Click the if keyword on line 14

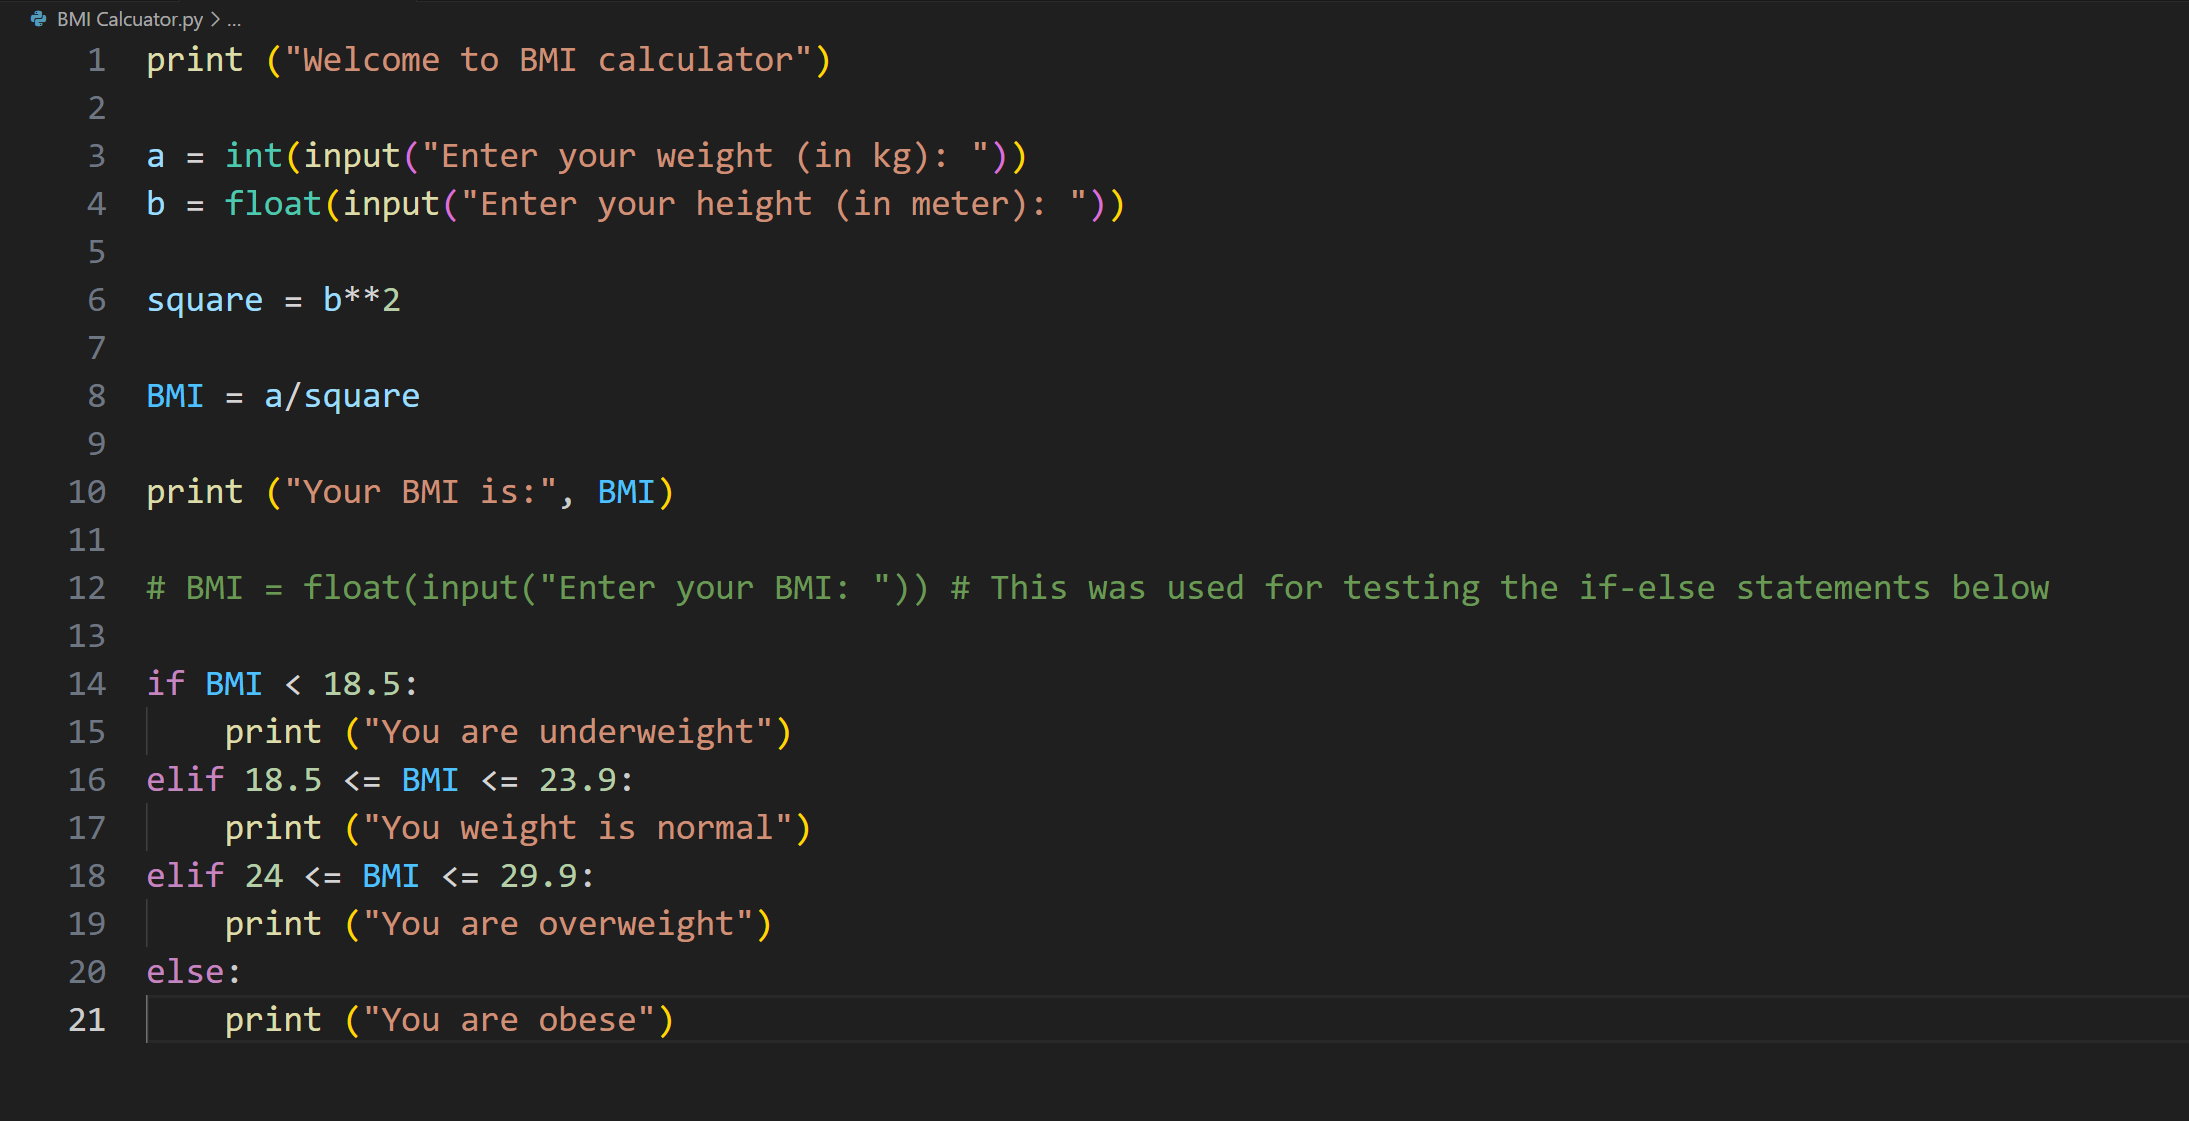(165, 684)
